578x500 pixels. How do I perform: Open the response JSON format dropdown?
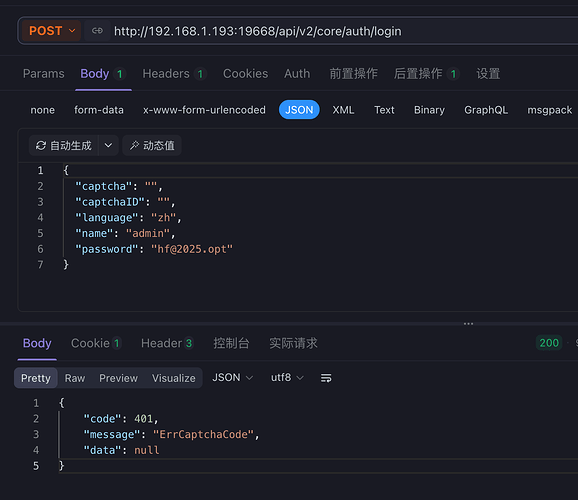(233, 378)
